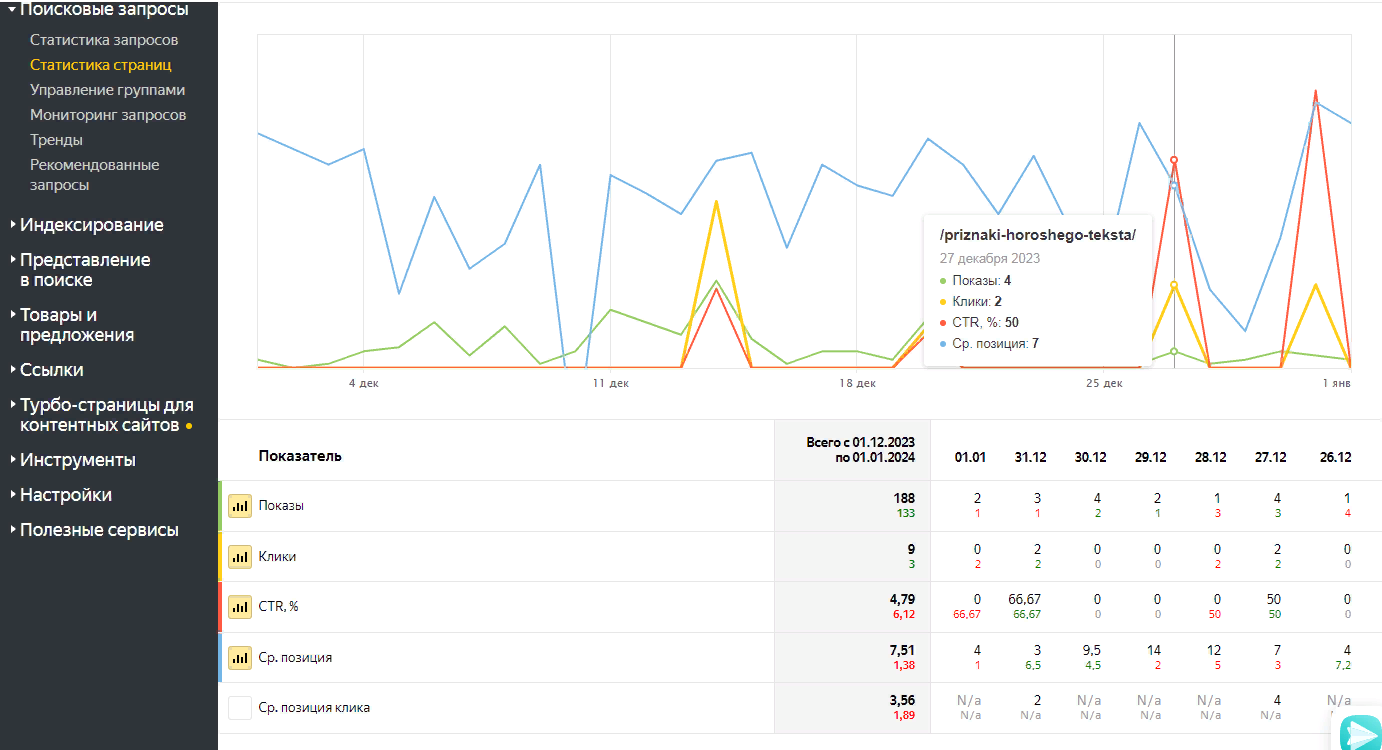This screenshot has width=1382, height=750.
Task: Click Ср. позиция value 9,5
Action: click(1090, 650)
